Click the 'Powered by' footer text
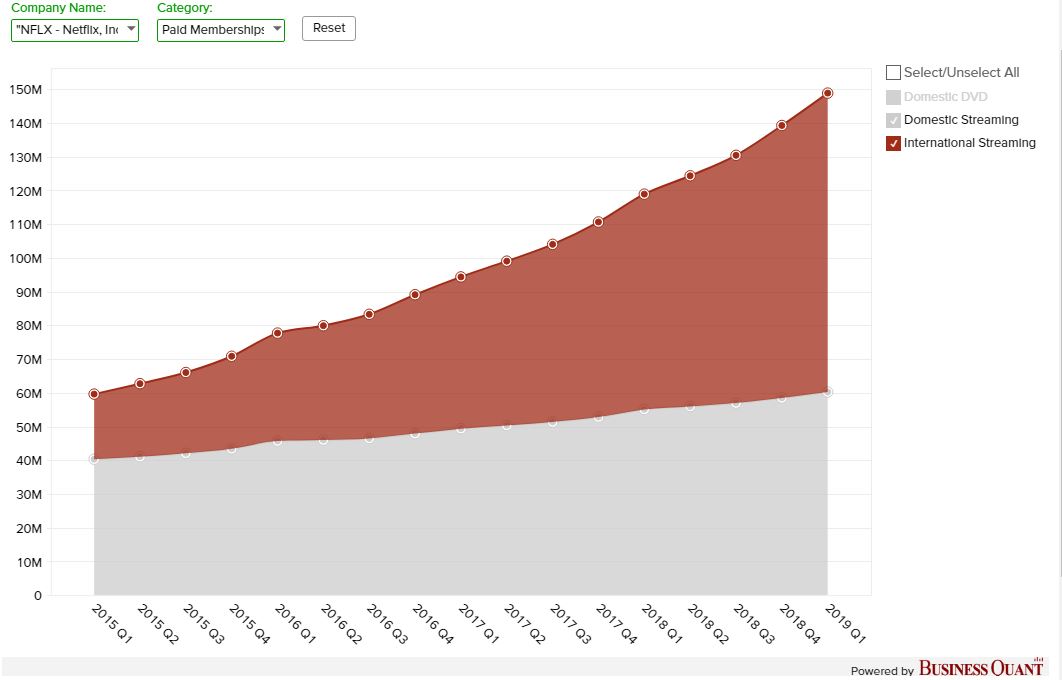This screenshot has height=680, width=1062. [883, 671]
